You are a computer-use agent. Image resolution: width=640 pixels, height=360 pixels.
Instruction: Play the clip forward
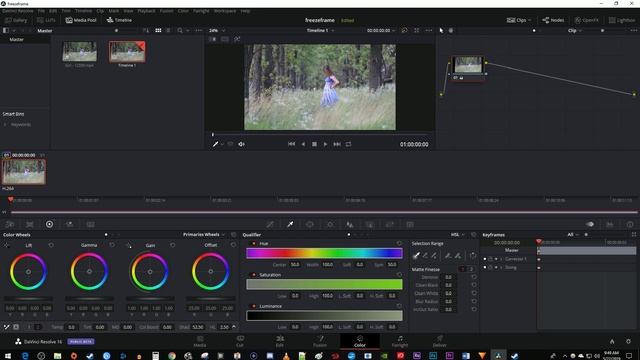(325, 144)
